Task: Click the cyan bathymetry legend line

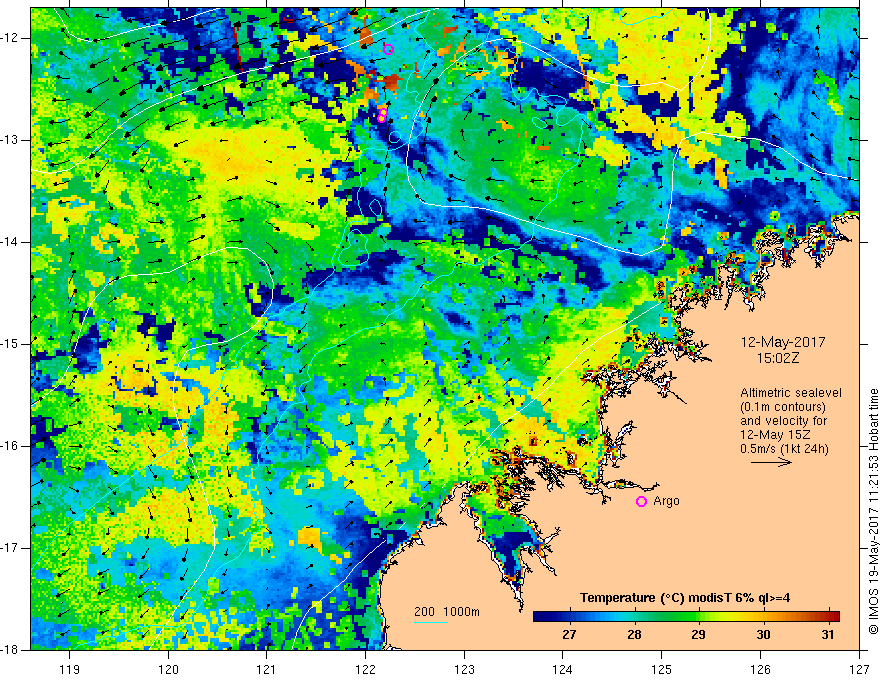Action: click(431, 622)
